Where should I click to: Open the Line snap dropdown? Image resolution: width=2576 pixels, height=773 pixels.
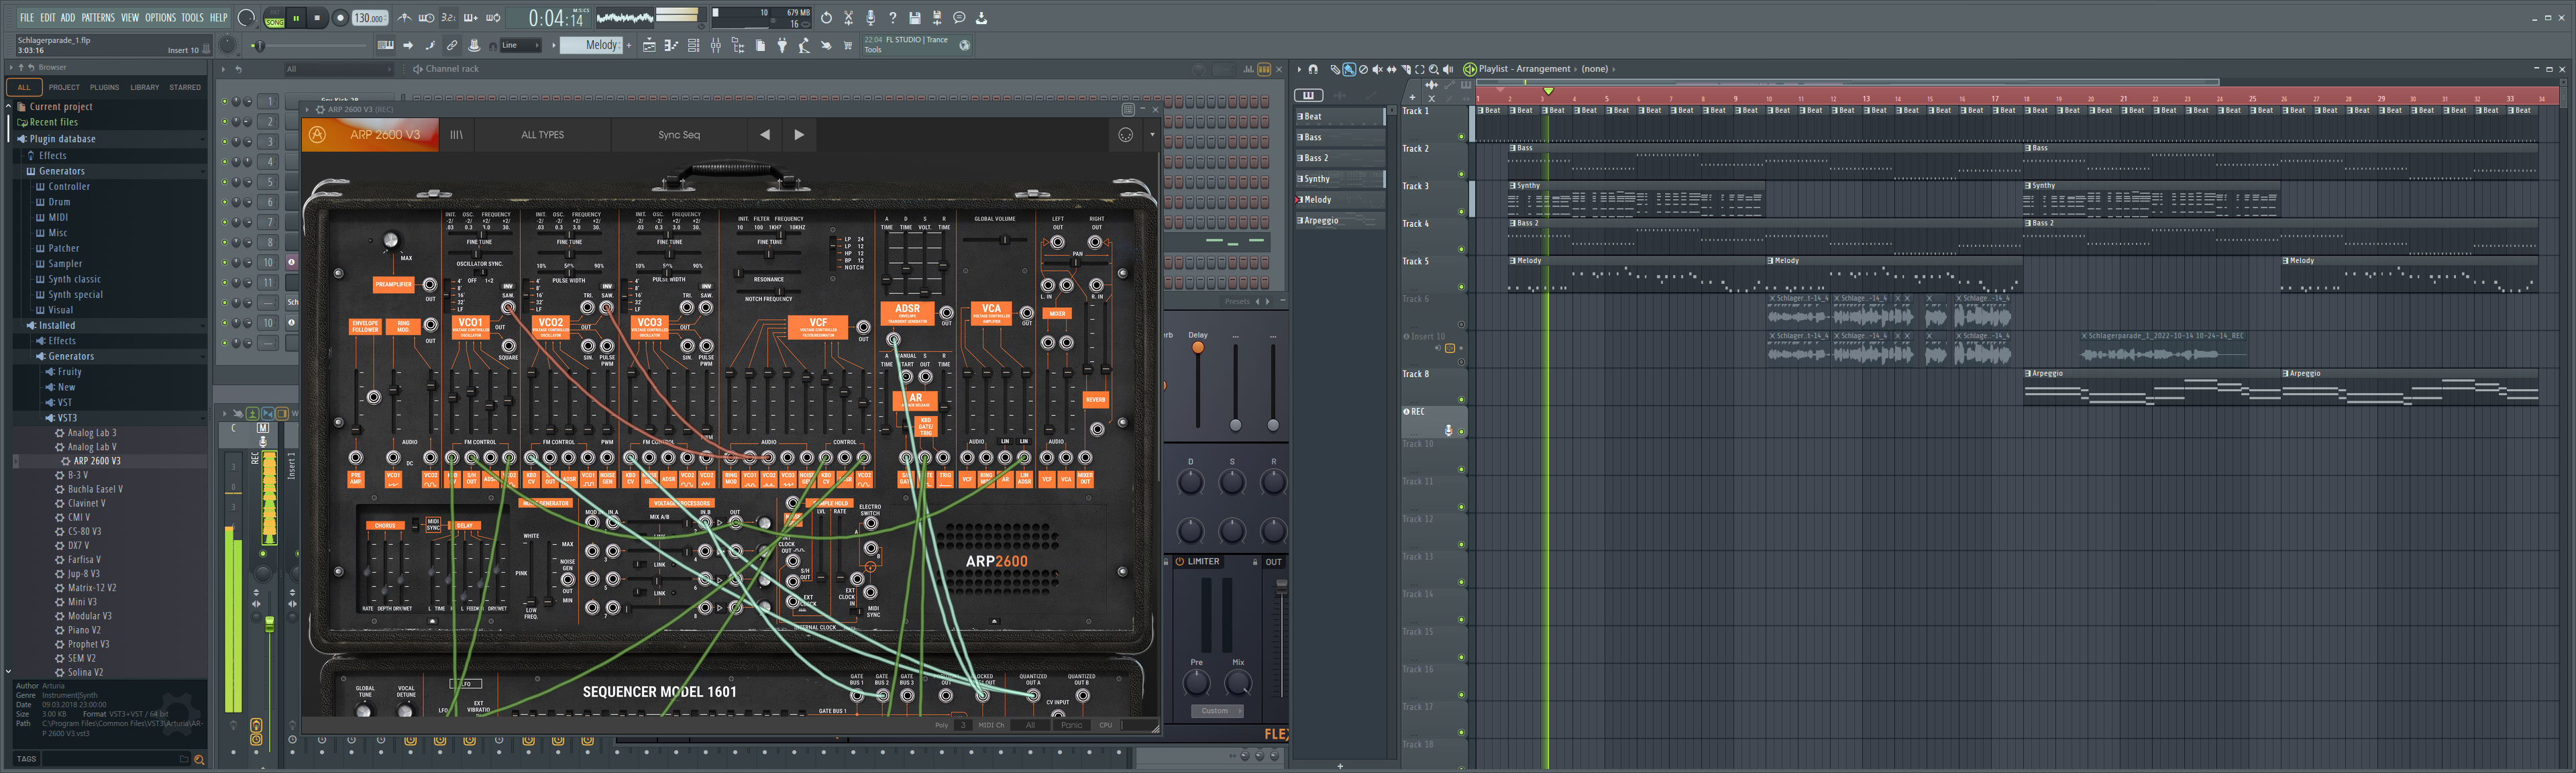pyautogui.click(x=520, y=45)
